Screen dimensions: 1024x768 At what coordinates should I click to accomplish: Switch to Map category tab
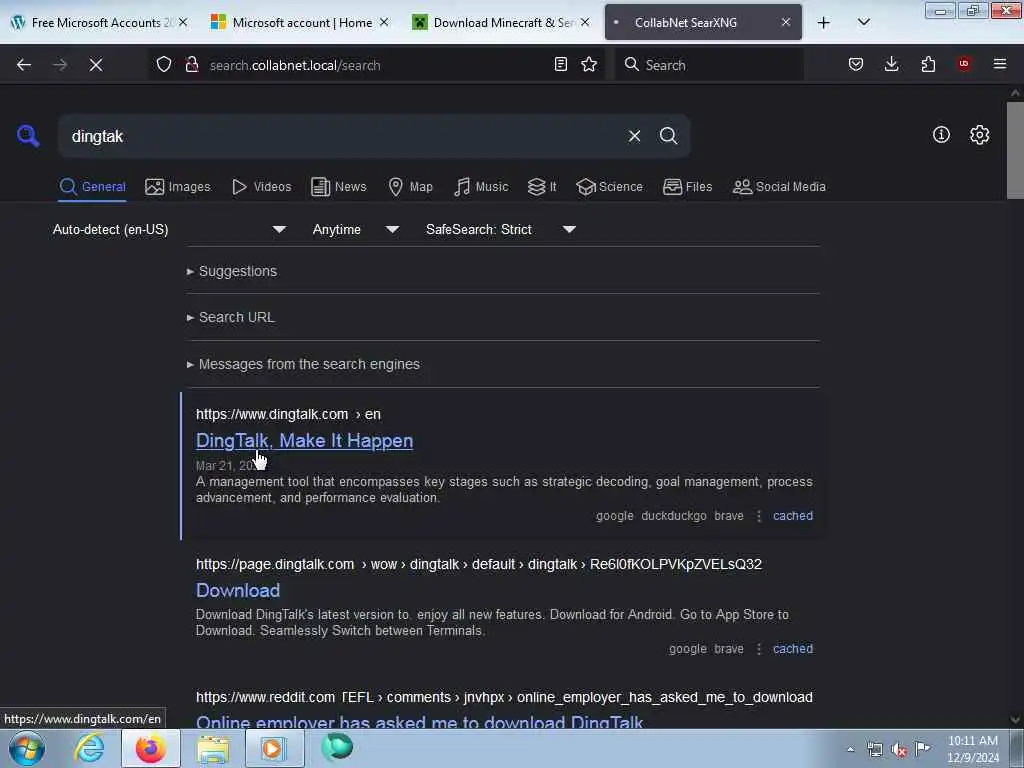pos(410,187)
